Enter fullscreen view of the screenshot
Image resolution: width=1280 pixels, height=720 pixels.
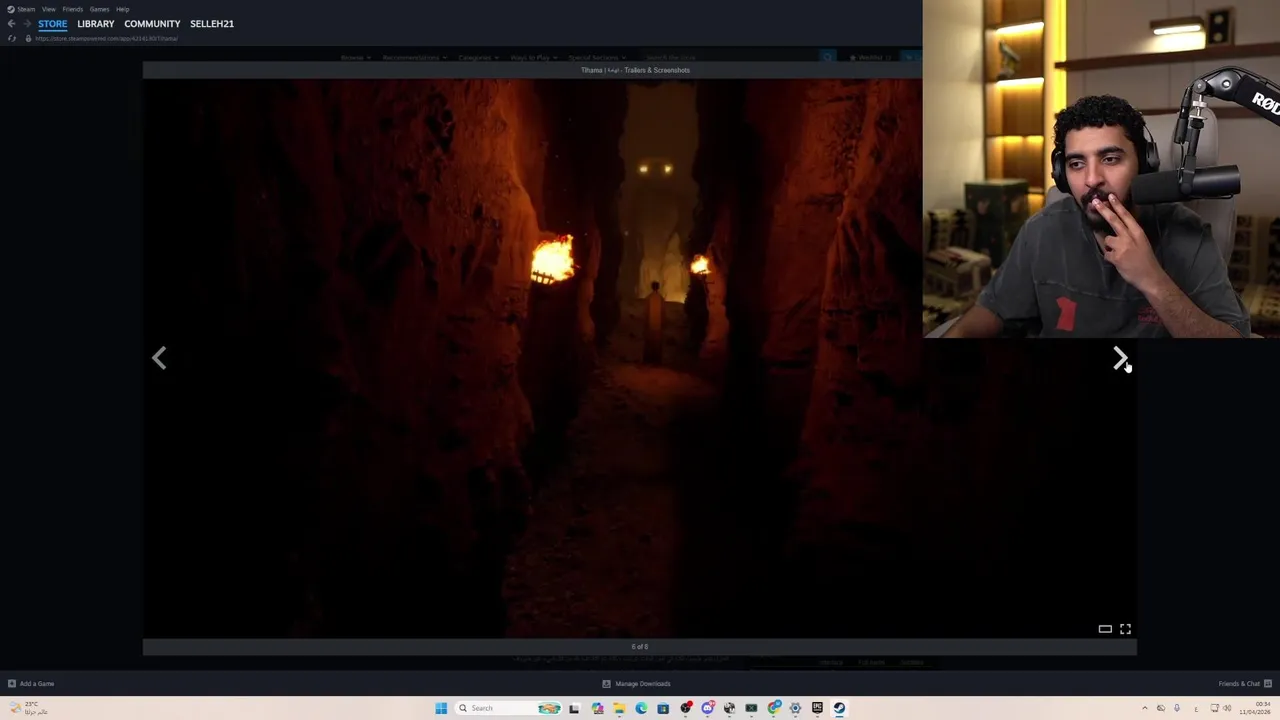pyautogui.click(x=1125, y=629)
